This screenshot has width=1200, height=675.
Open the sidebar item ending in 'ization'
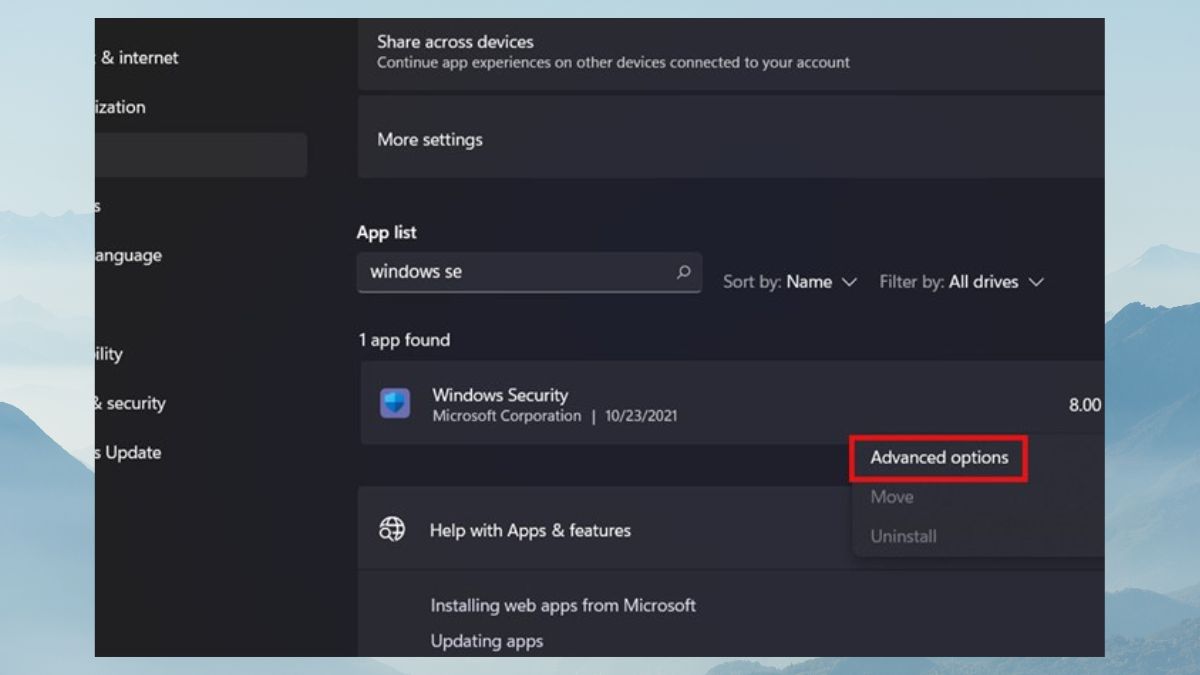pyautogui.click(x=120, y=107)
